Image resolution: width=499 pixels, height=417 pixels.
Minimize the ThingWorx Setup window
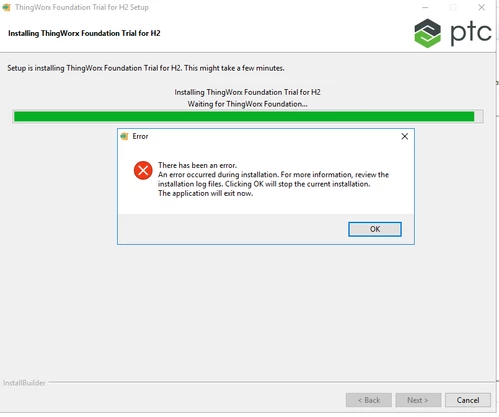pyautogui.click(x=425, y=7)
